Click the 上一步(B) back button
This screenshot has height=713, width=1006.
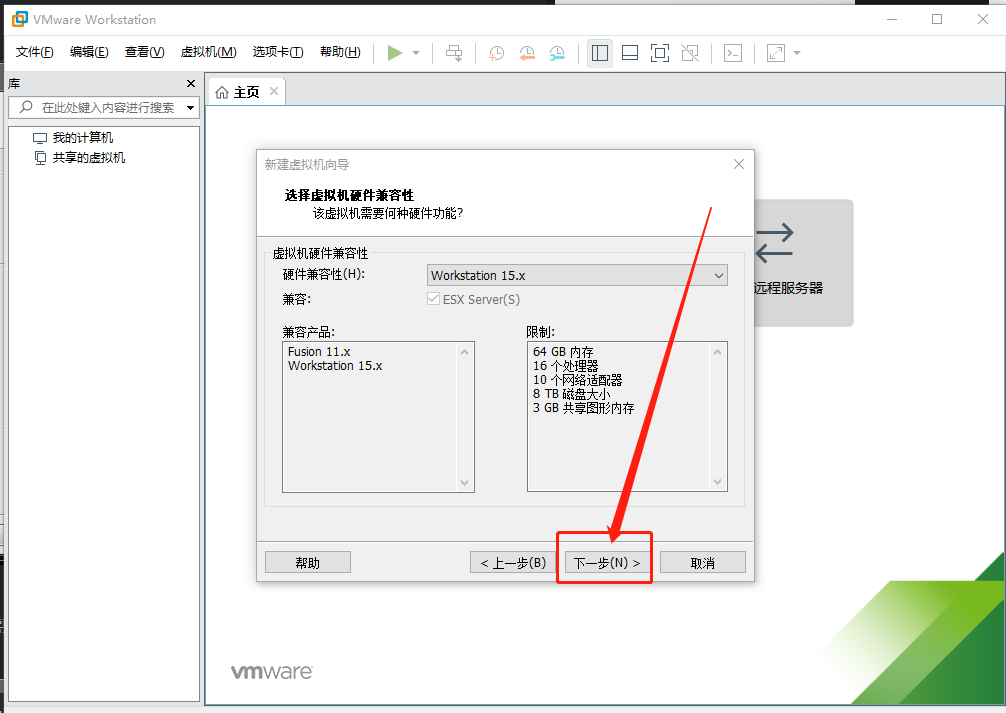click(513, 562)
